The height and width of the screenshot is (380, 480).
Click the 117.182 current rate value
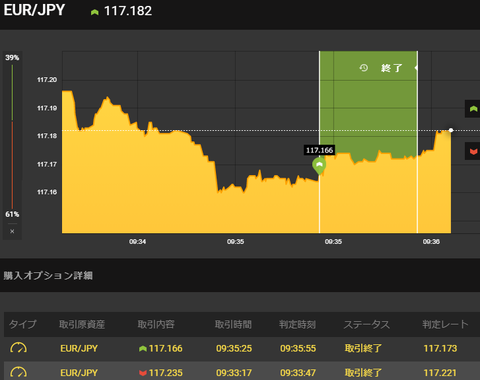[x=128, y=11]
